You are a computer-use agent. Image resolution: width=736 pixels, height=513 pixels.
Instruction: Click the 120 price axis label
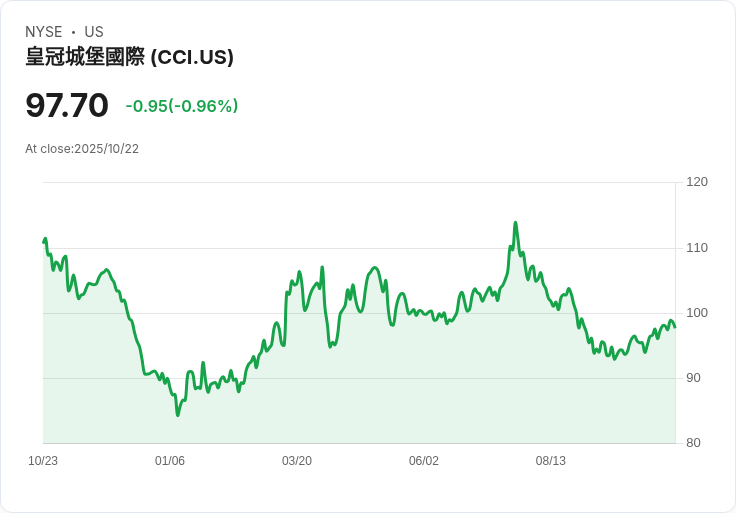pyautogui.click(x=697, y=182)
